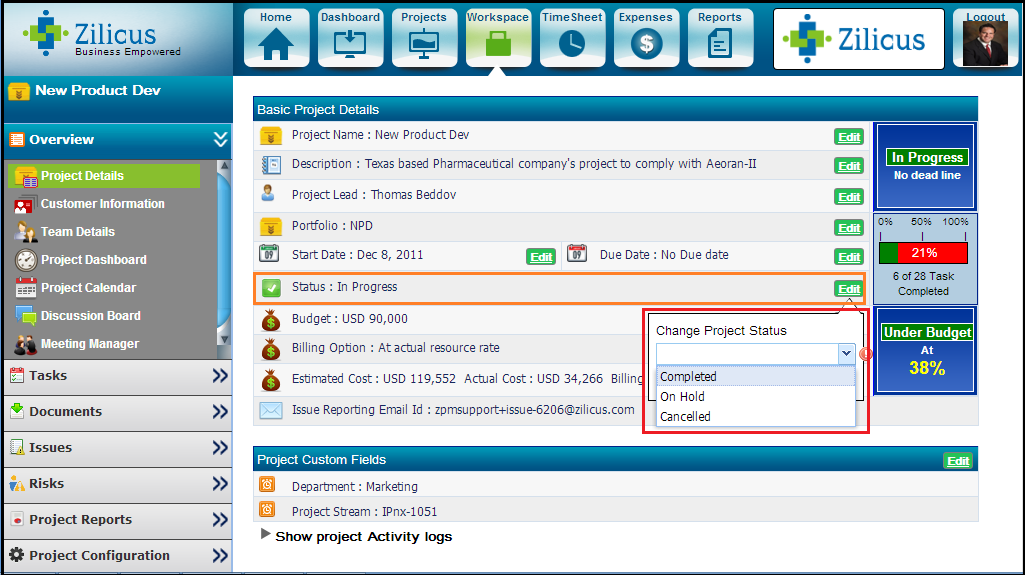Click Edit on Project Custom Fields
Image resolution: width=1025 pixels, height=575 pixels.
click(x=958, y=461)
